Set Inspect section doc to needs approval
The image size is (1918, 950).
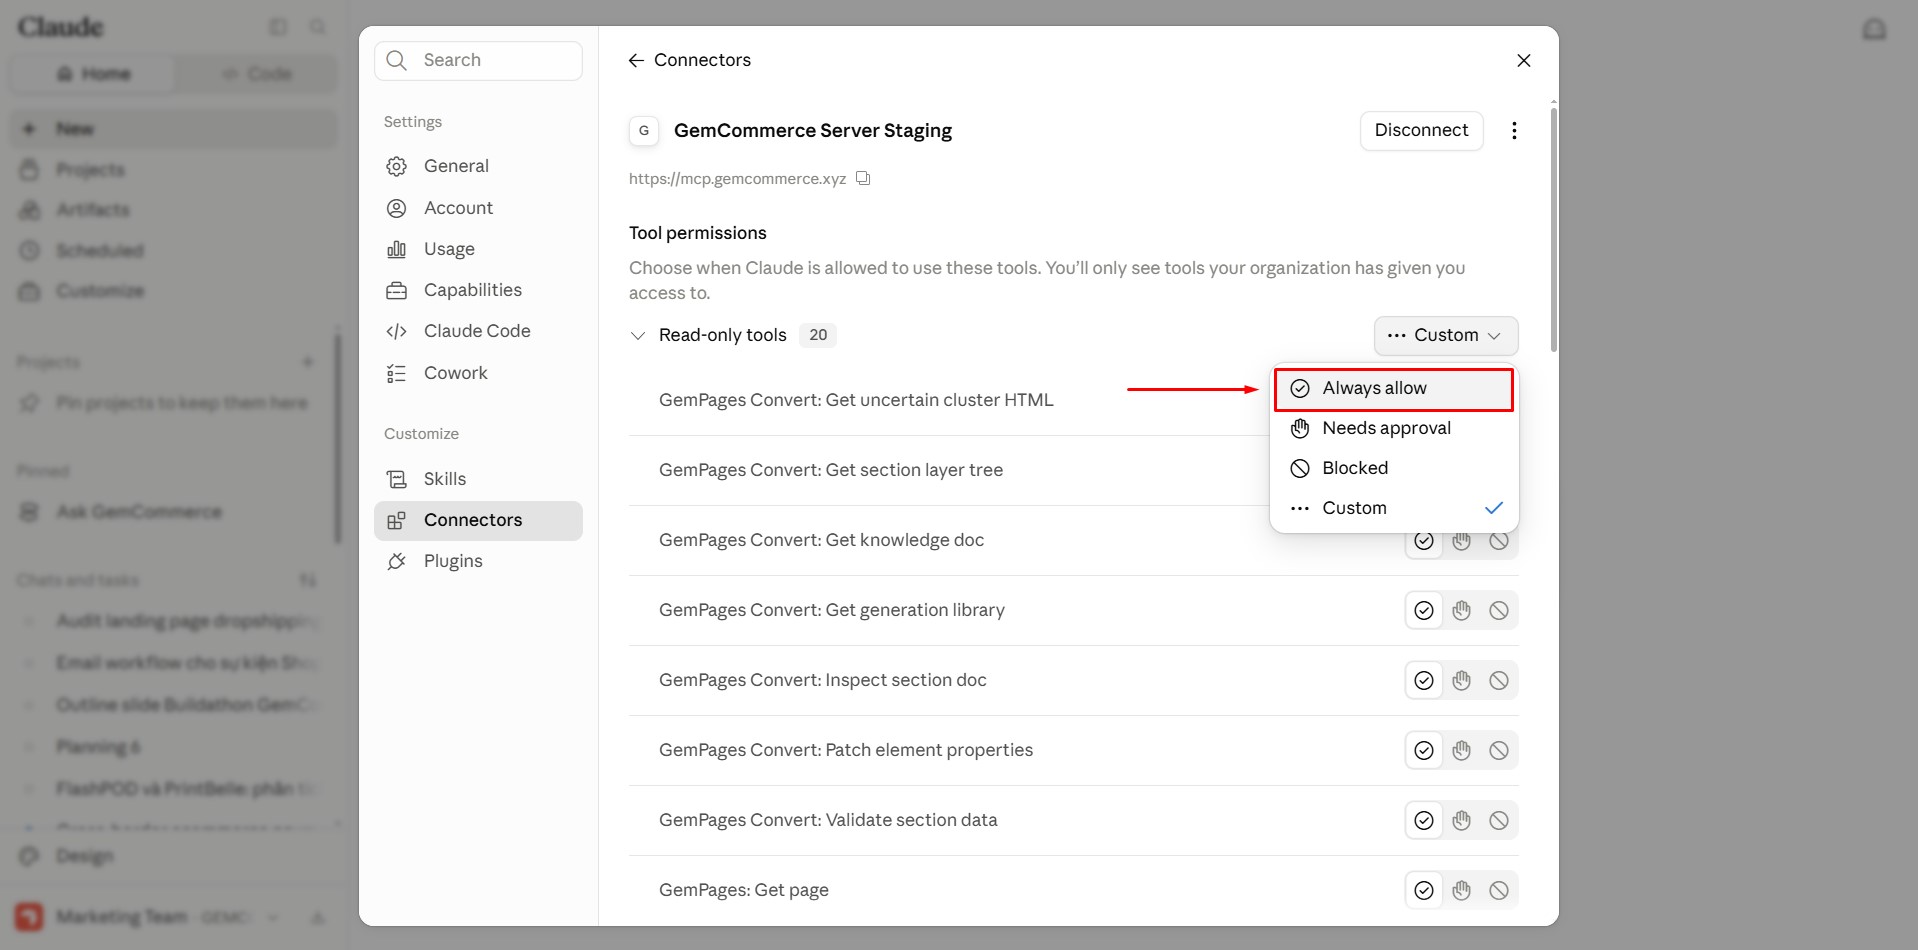[1462, 681]
